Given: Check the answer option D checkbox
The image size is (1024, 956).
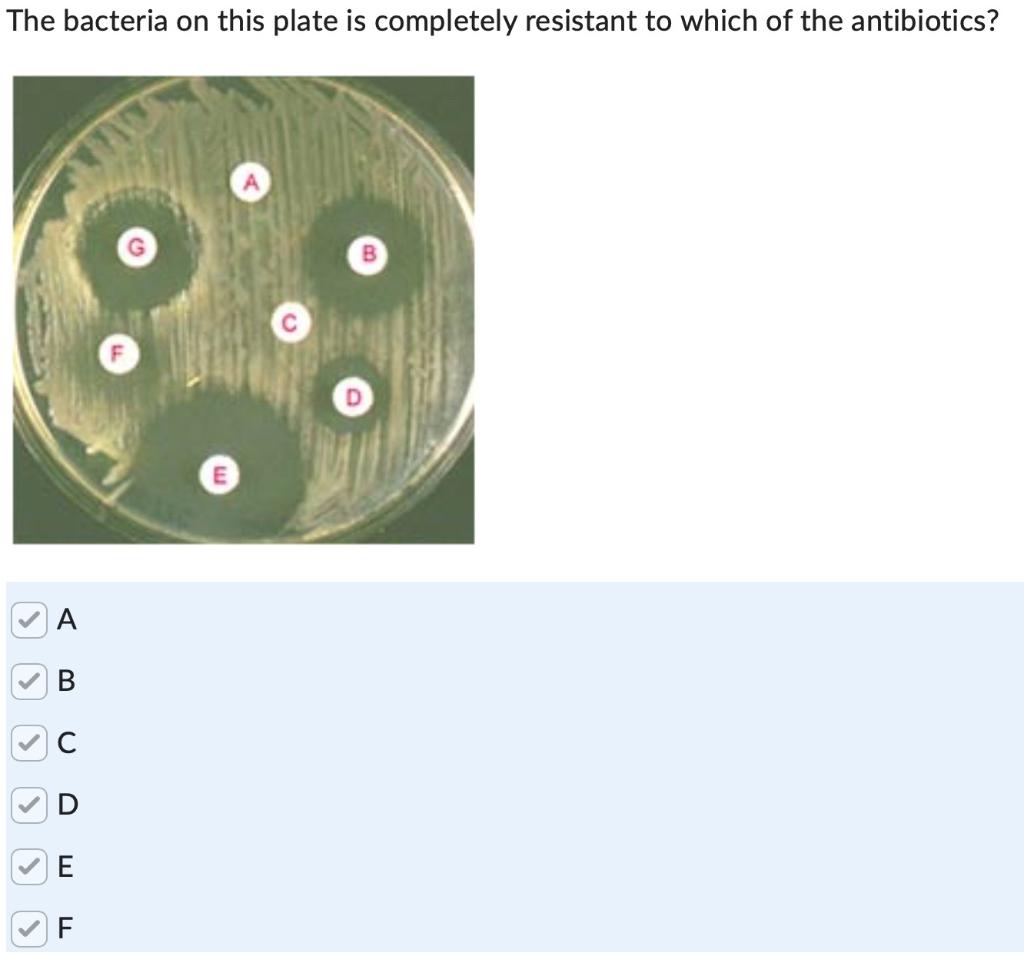Looking at the screenshot, I should click(27, 803).
